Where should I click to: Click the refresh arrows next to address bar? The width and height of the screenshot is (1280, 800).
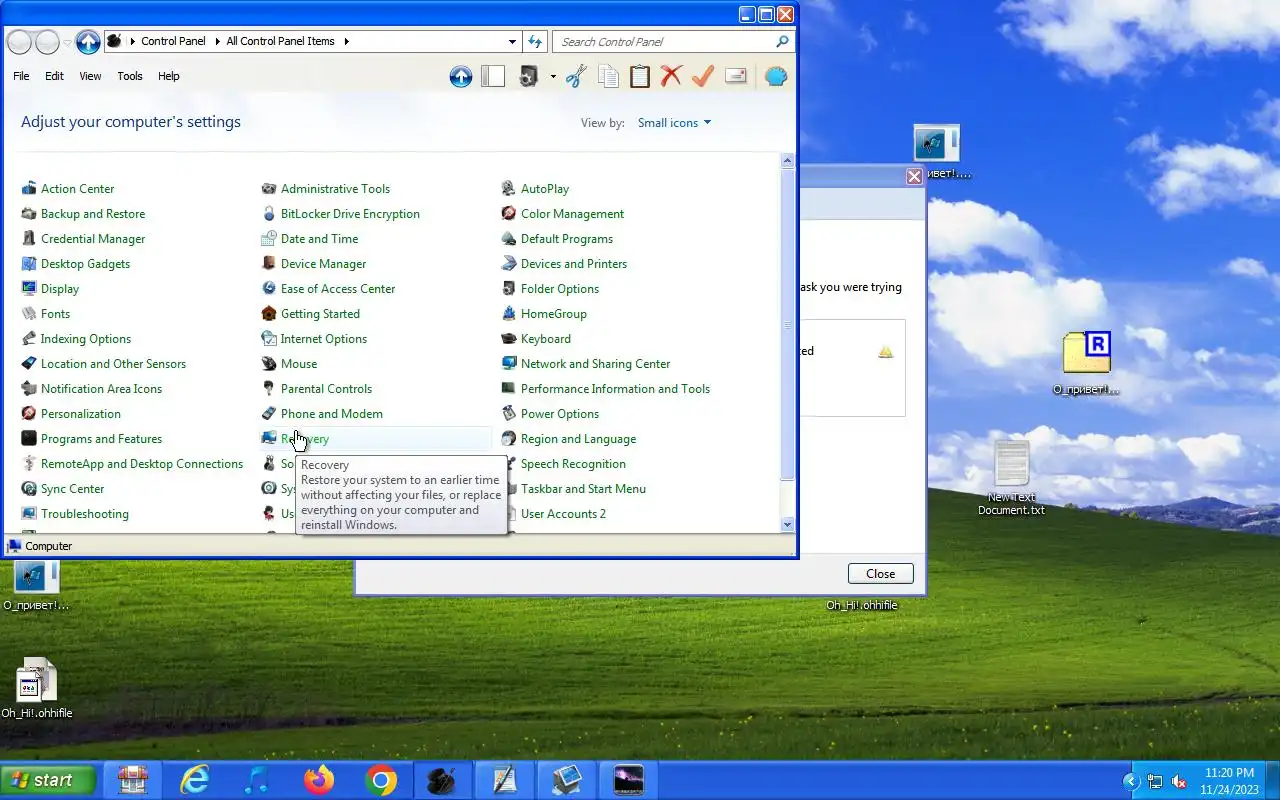click(x=535, y=41)
